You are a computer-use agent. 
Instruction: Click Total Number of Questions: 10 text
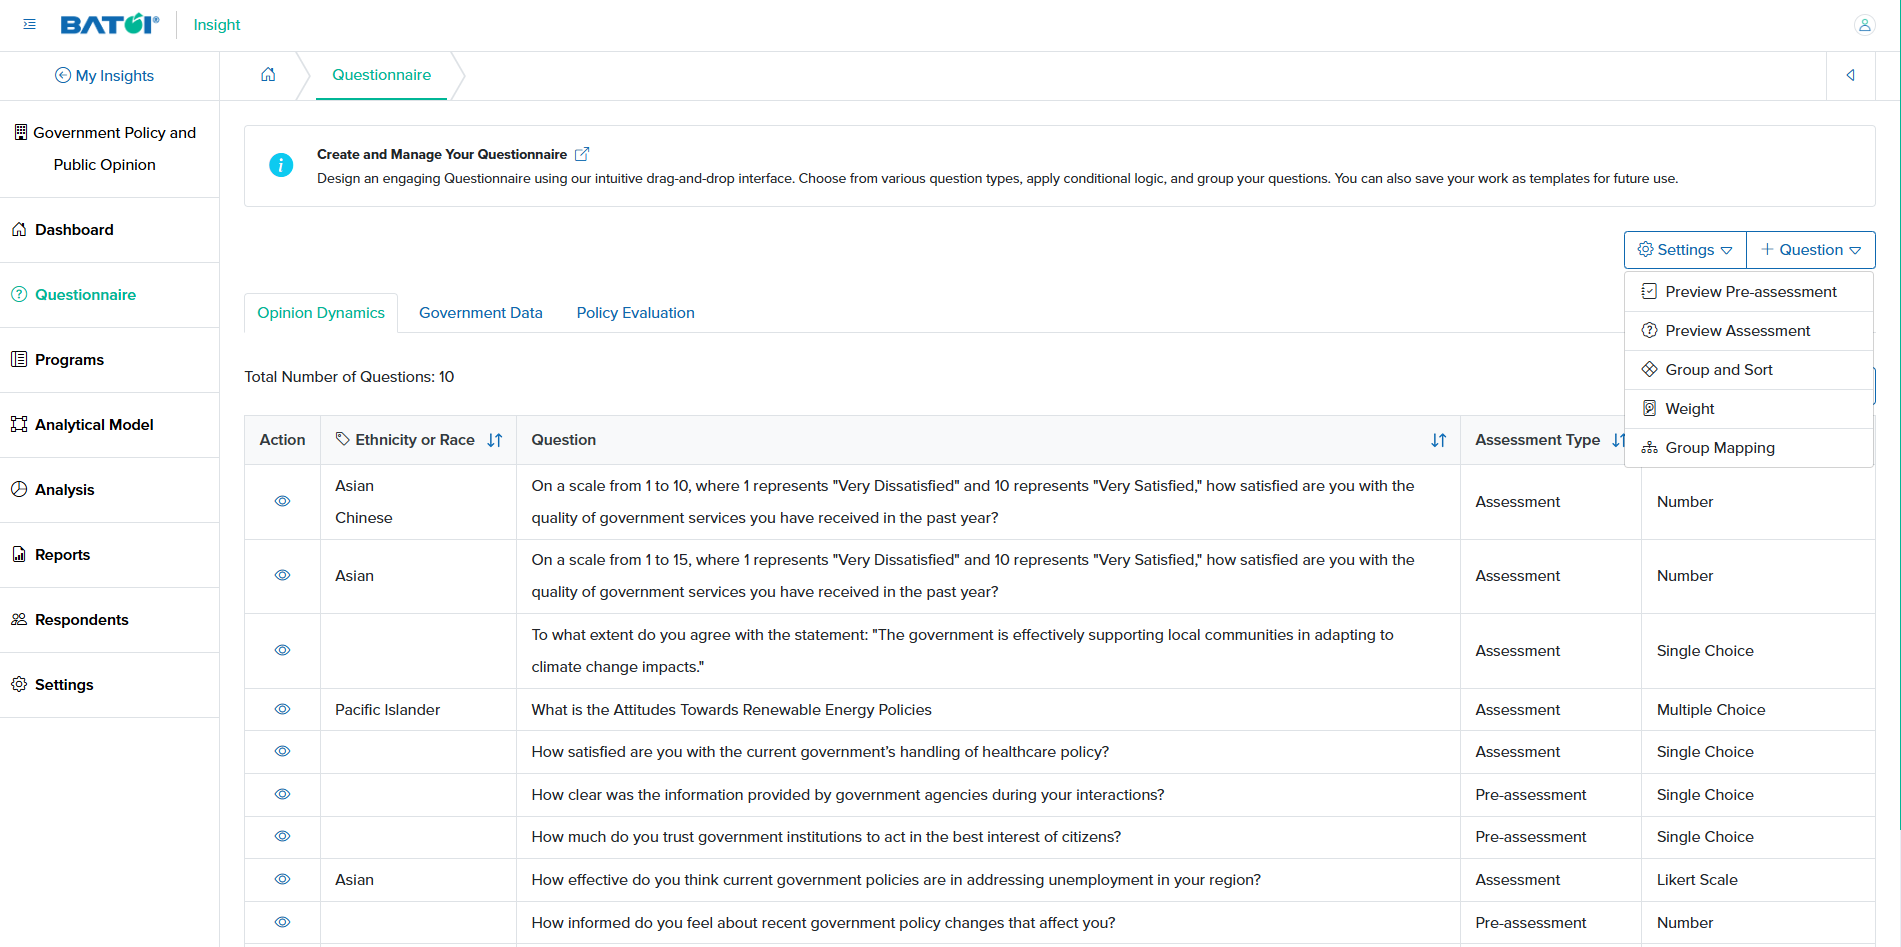349,377
